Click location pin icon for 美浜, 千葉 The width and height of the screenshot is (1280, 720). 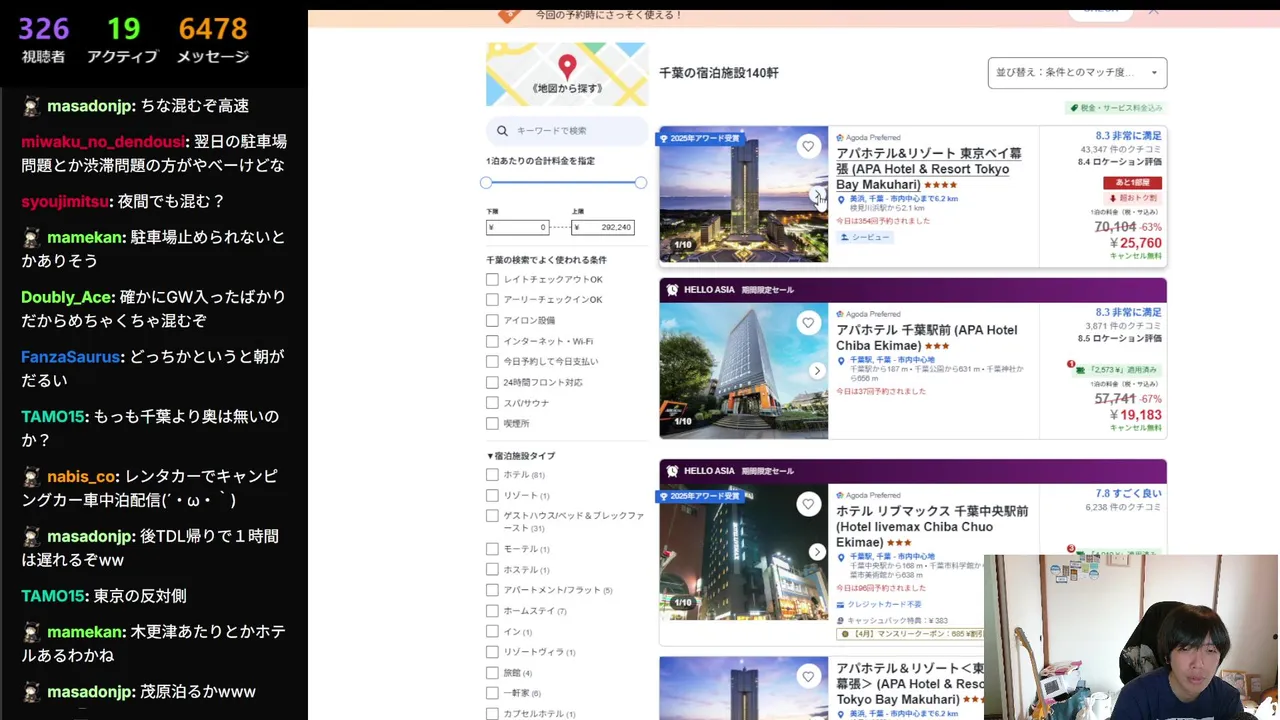842,199
